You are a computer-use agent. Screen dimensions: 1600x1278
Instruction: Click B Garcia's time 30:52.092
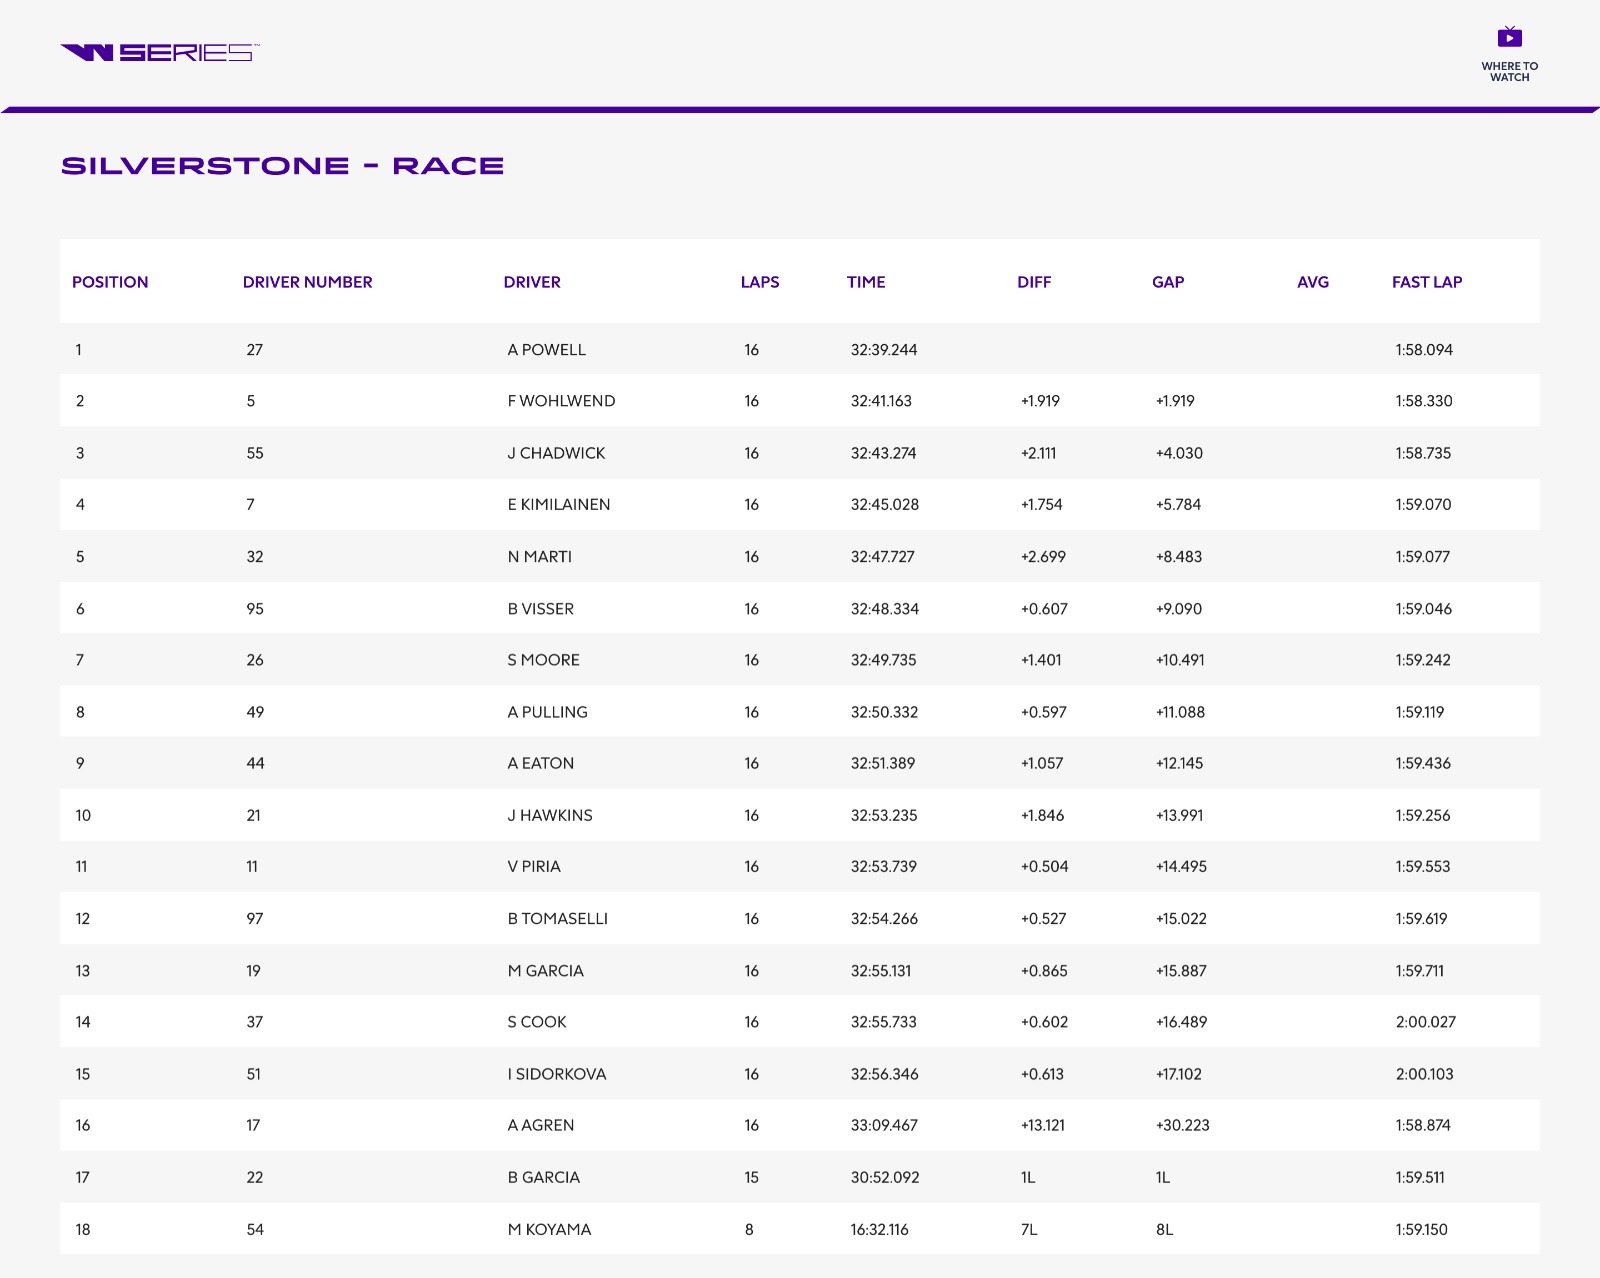tap(885, 1177)
